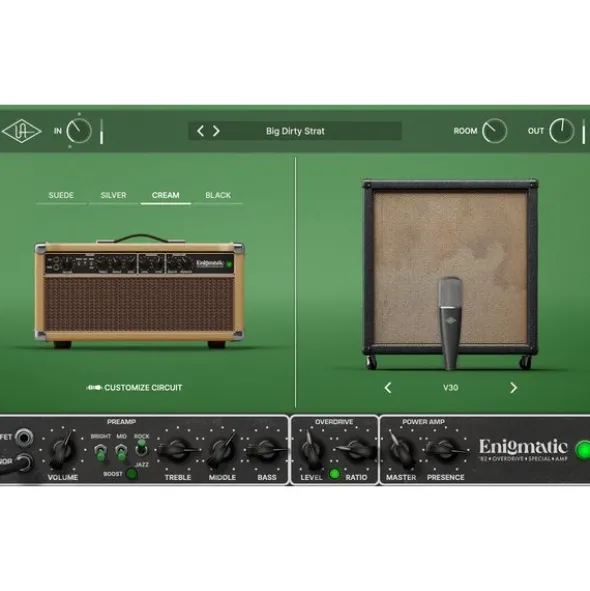Toggle the green power light beside Enigmatic
This screenshot has width=590, height=591.
click(x=582, y=450)
